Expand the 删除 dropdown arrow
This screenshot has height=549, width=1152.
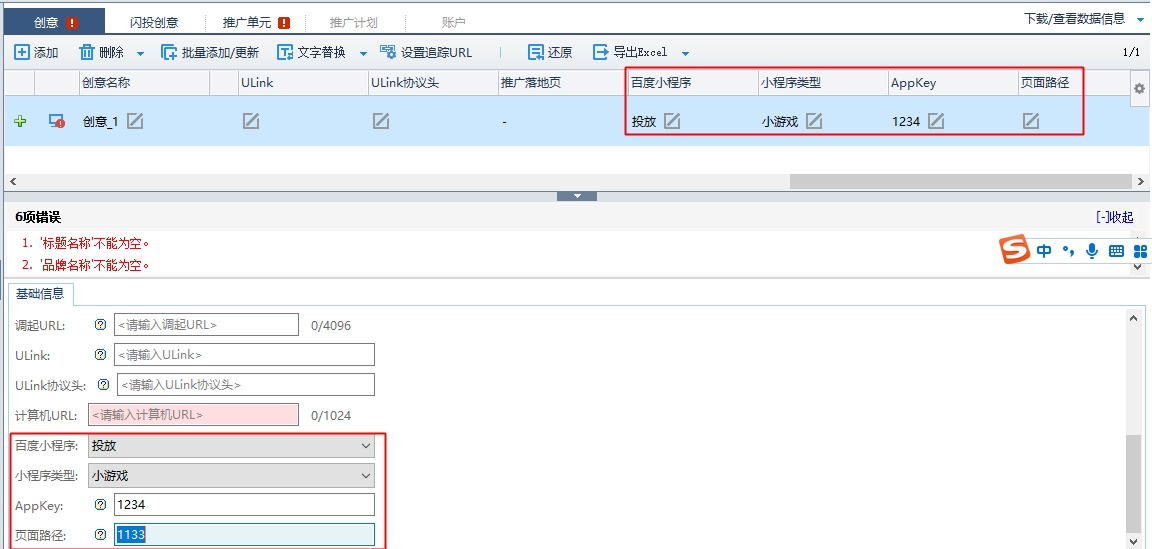pos(140,53)
